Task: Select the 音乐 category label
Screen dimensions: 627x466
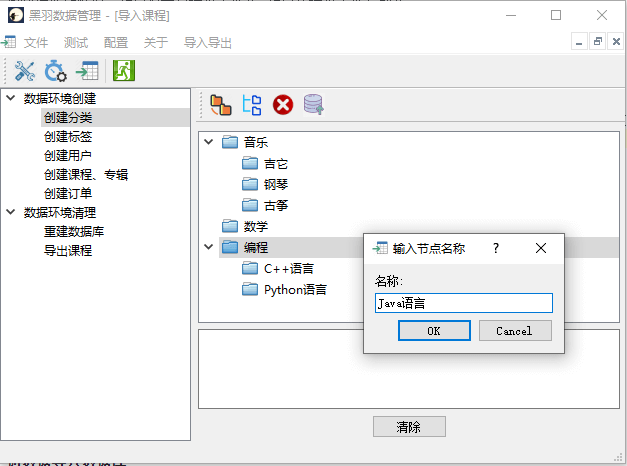Action: (x=256, y=142)
